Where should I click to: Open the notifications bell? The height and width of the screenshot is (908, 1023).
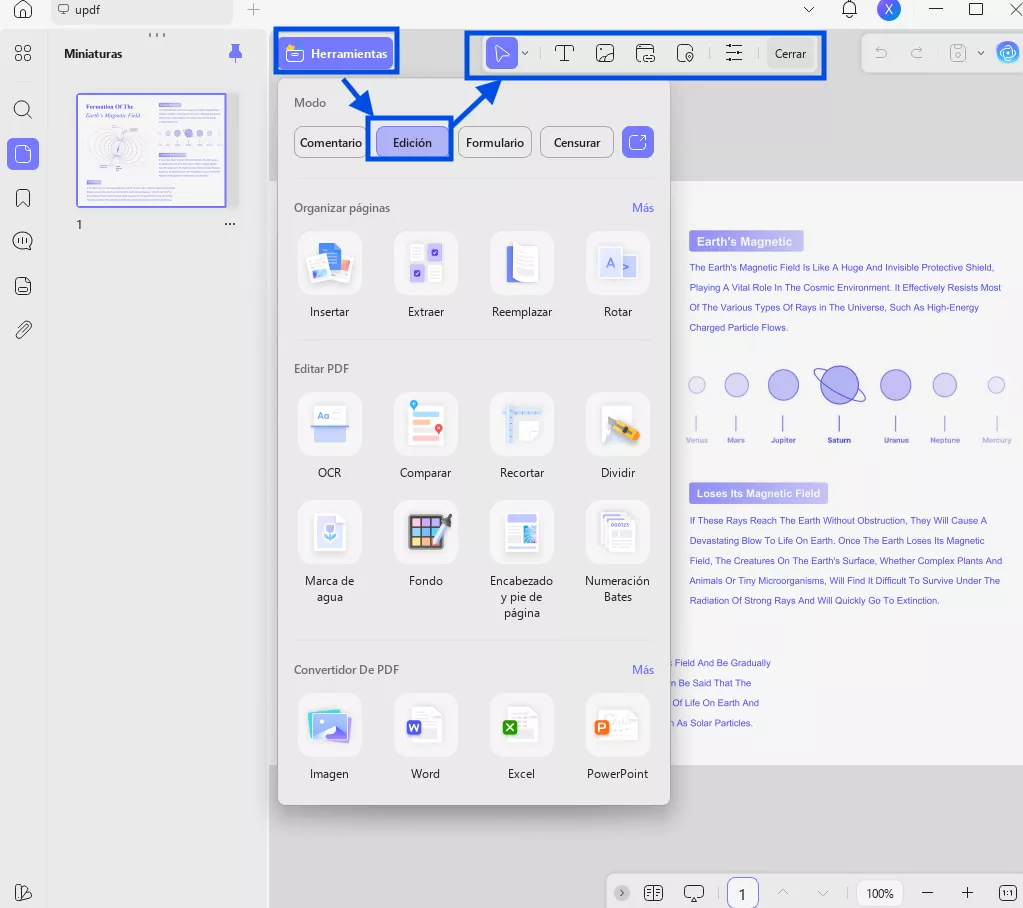(x=849, y=10)
